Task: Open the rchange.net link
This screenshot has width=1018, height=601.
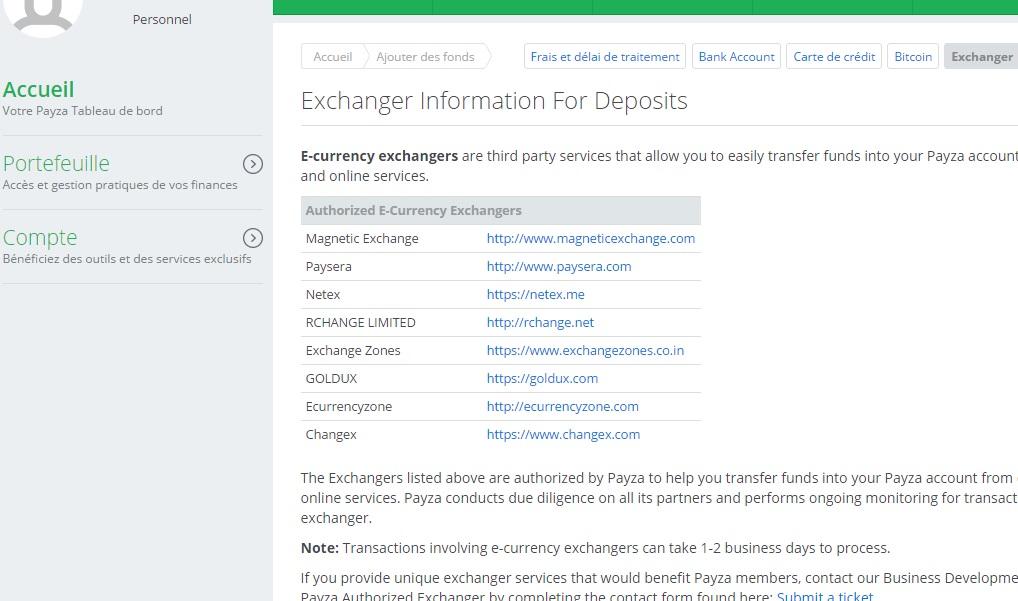Action: click(x=540, y=323)
